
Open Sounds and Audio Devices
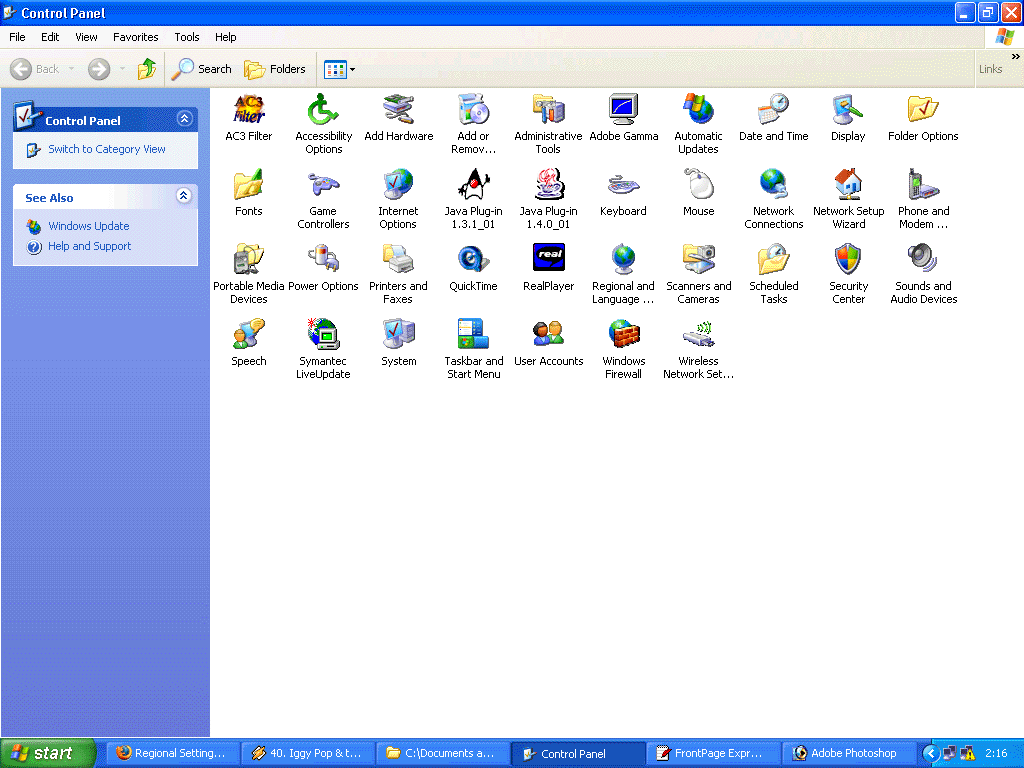pyautogui.click(x=923, y=274)
